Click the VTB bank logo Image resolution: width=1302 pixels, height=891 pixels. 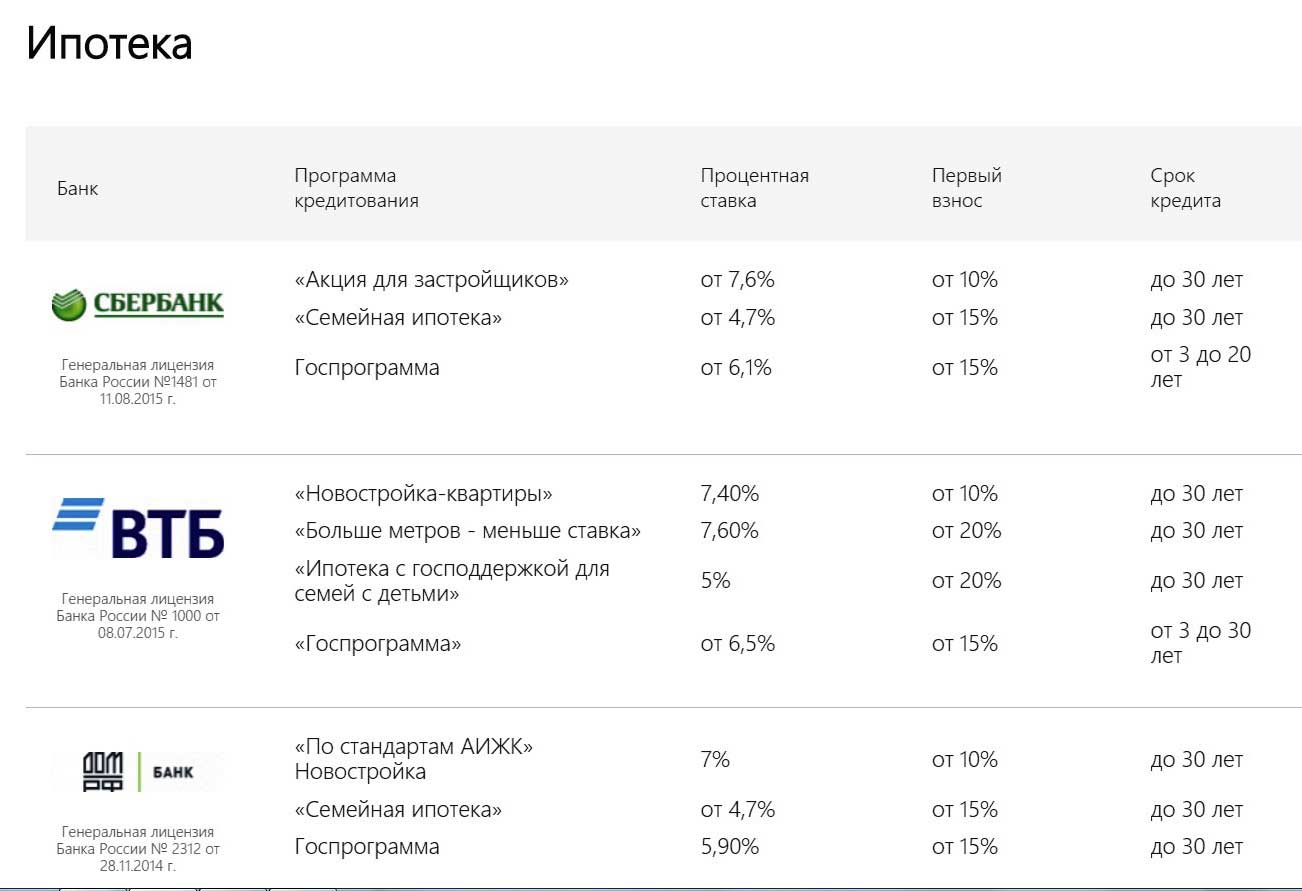pos(138,527)
